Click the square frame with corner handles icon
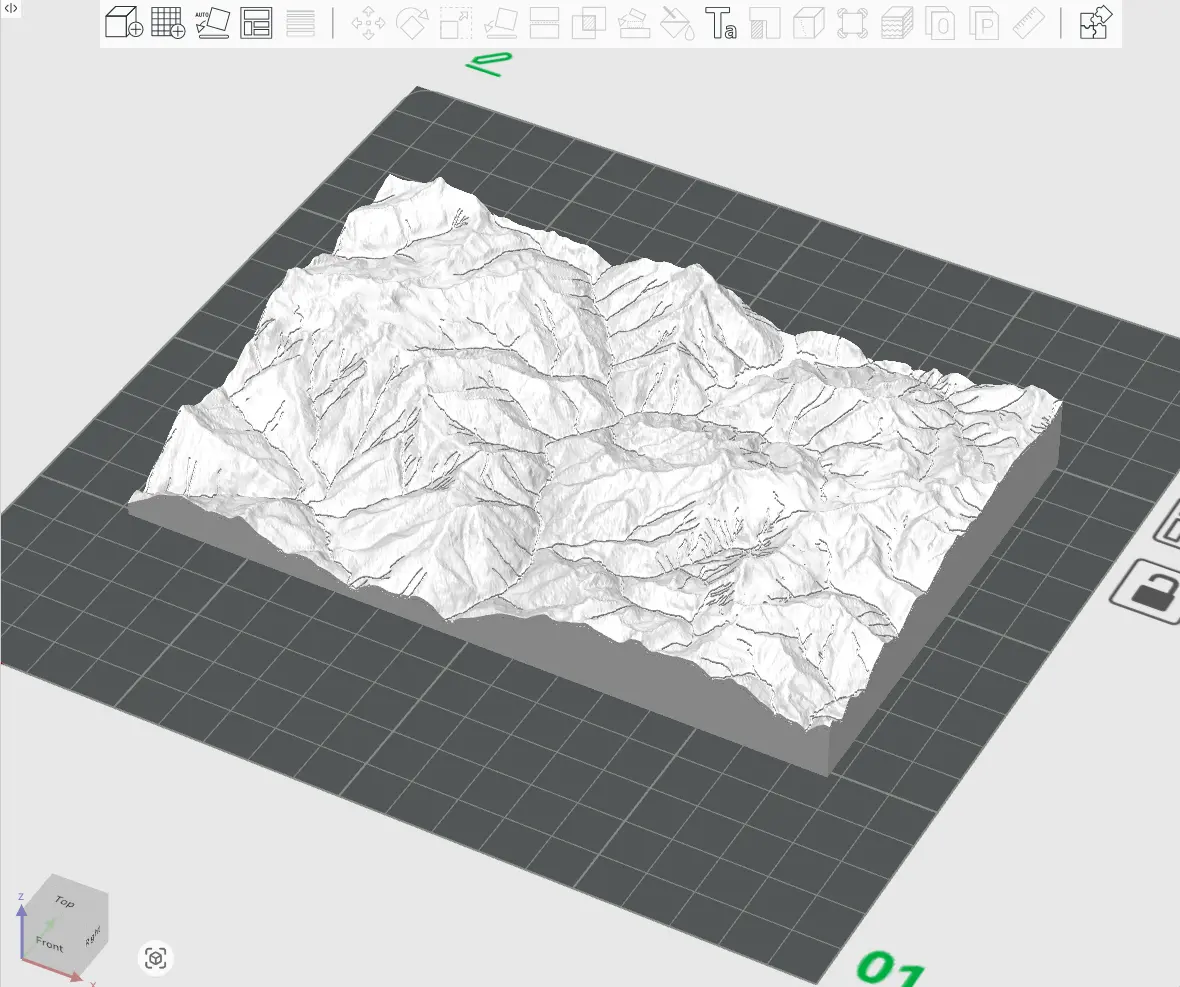The width and height of the screenshot is (1180, 987). click(x=852, y=23)
